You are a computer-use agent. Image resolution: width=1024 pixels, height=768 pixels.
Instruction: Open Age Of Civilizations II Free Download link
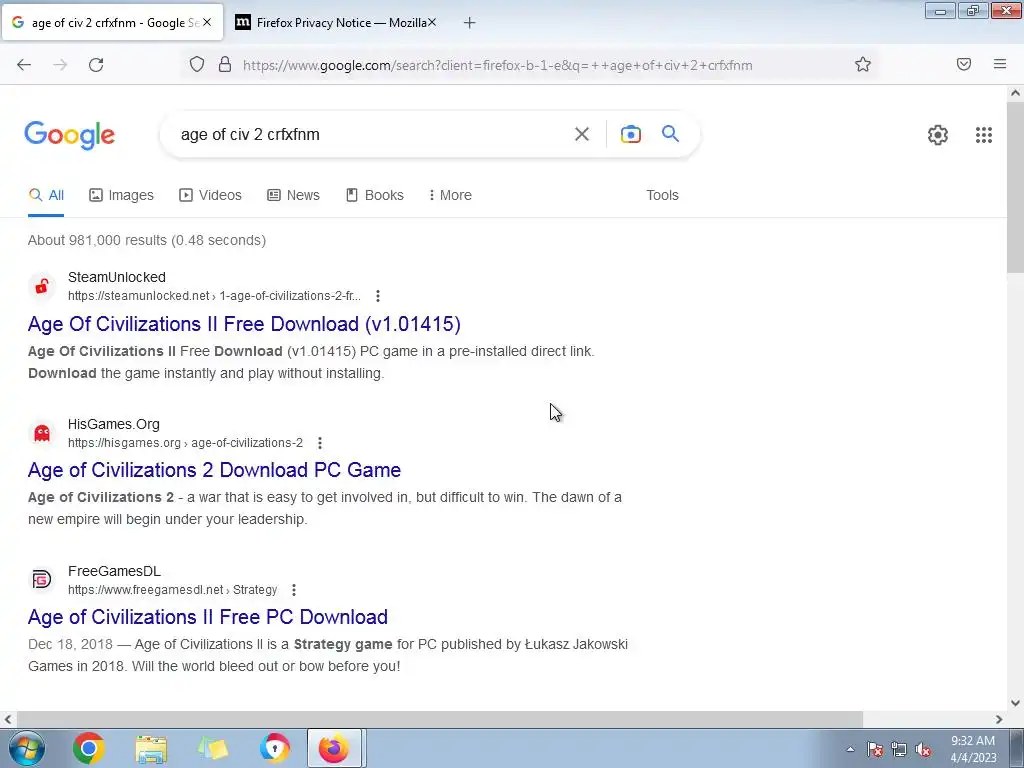(x=244, y=324)
